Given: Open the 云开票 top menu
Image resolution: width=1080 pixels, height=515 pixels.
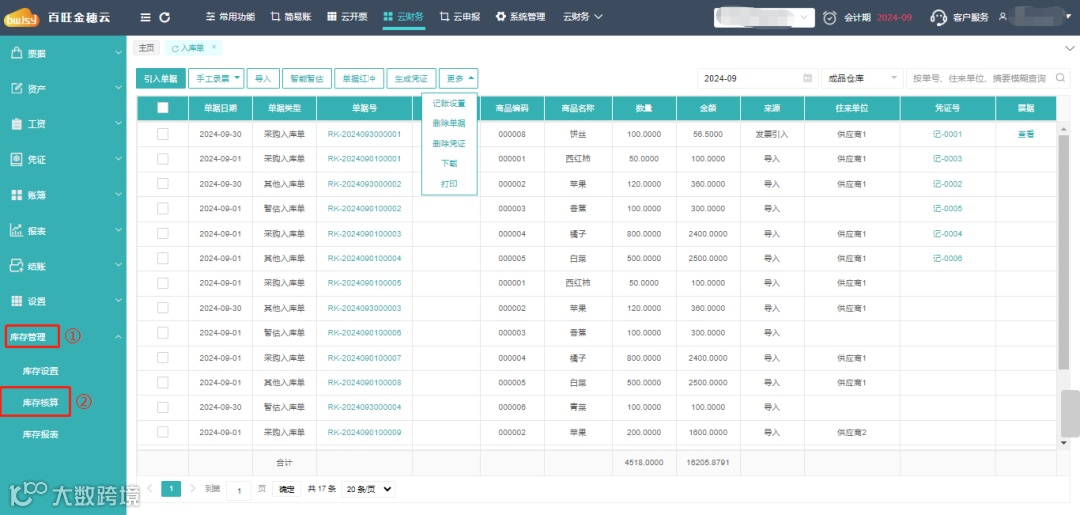Looking at the screenshot, I should [347, 17].
